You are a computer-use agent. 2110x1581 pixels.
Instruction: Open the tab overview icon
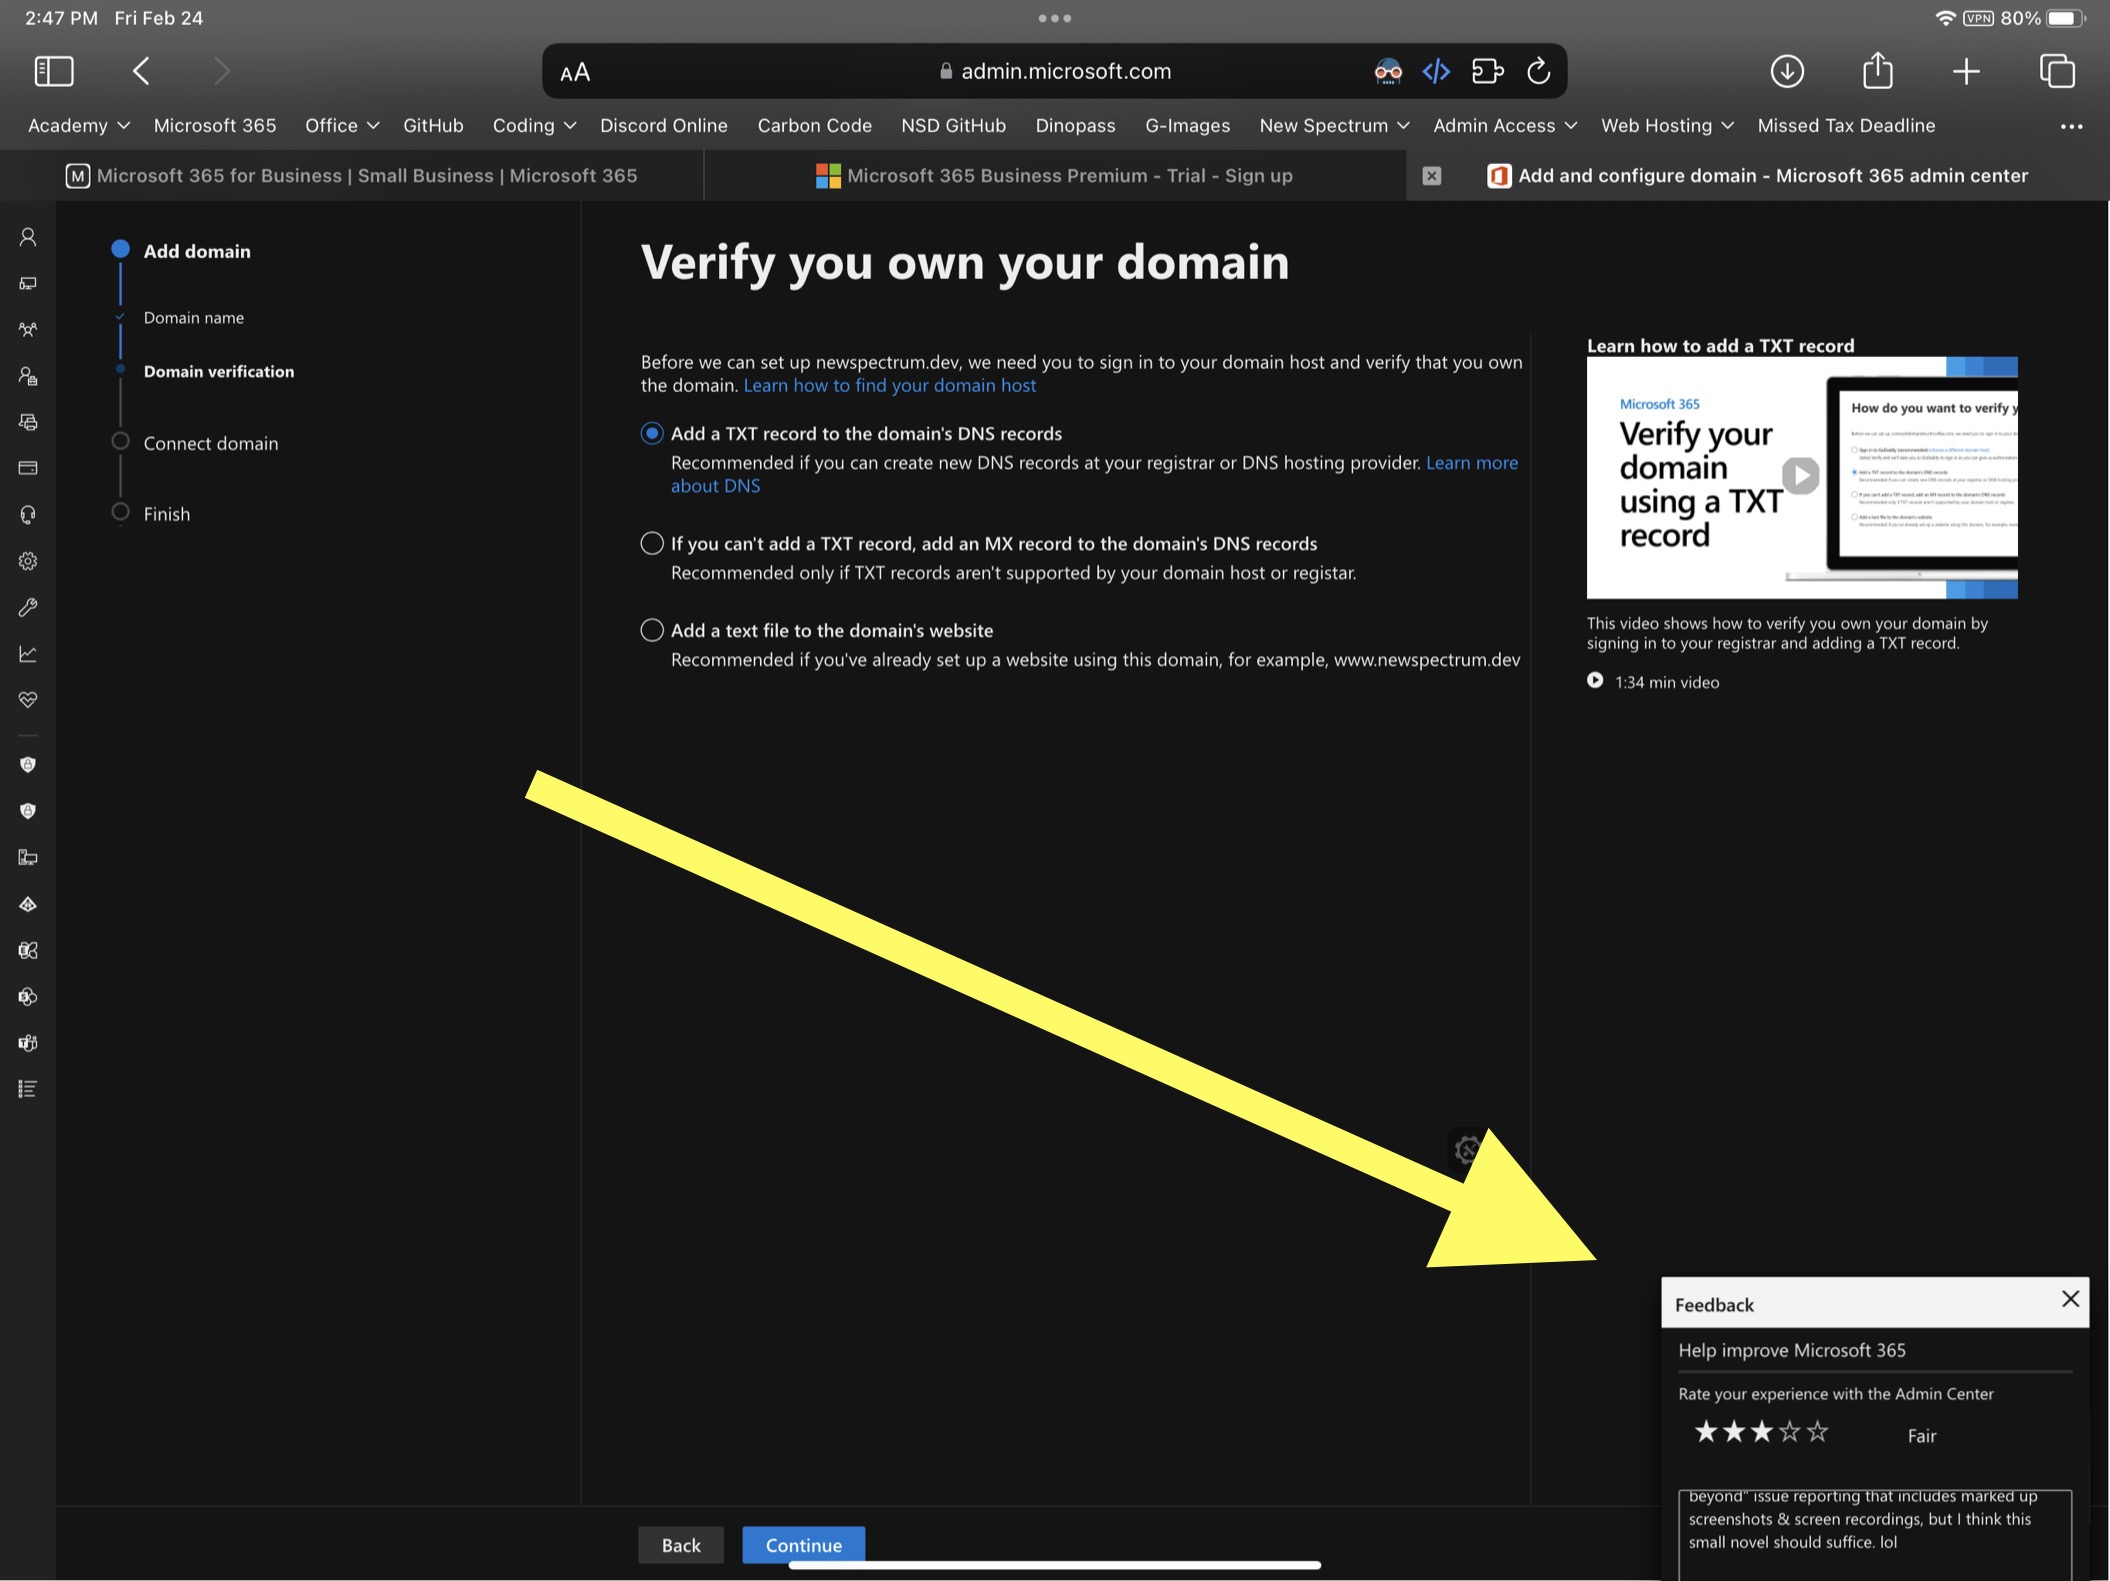(x=2057, y=71)
